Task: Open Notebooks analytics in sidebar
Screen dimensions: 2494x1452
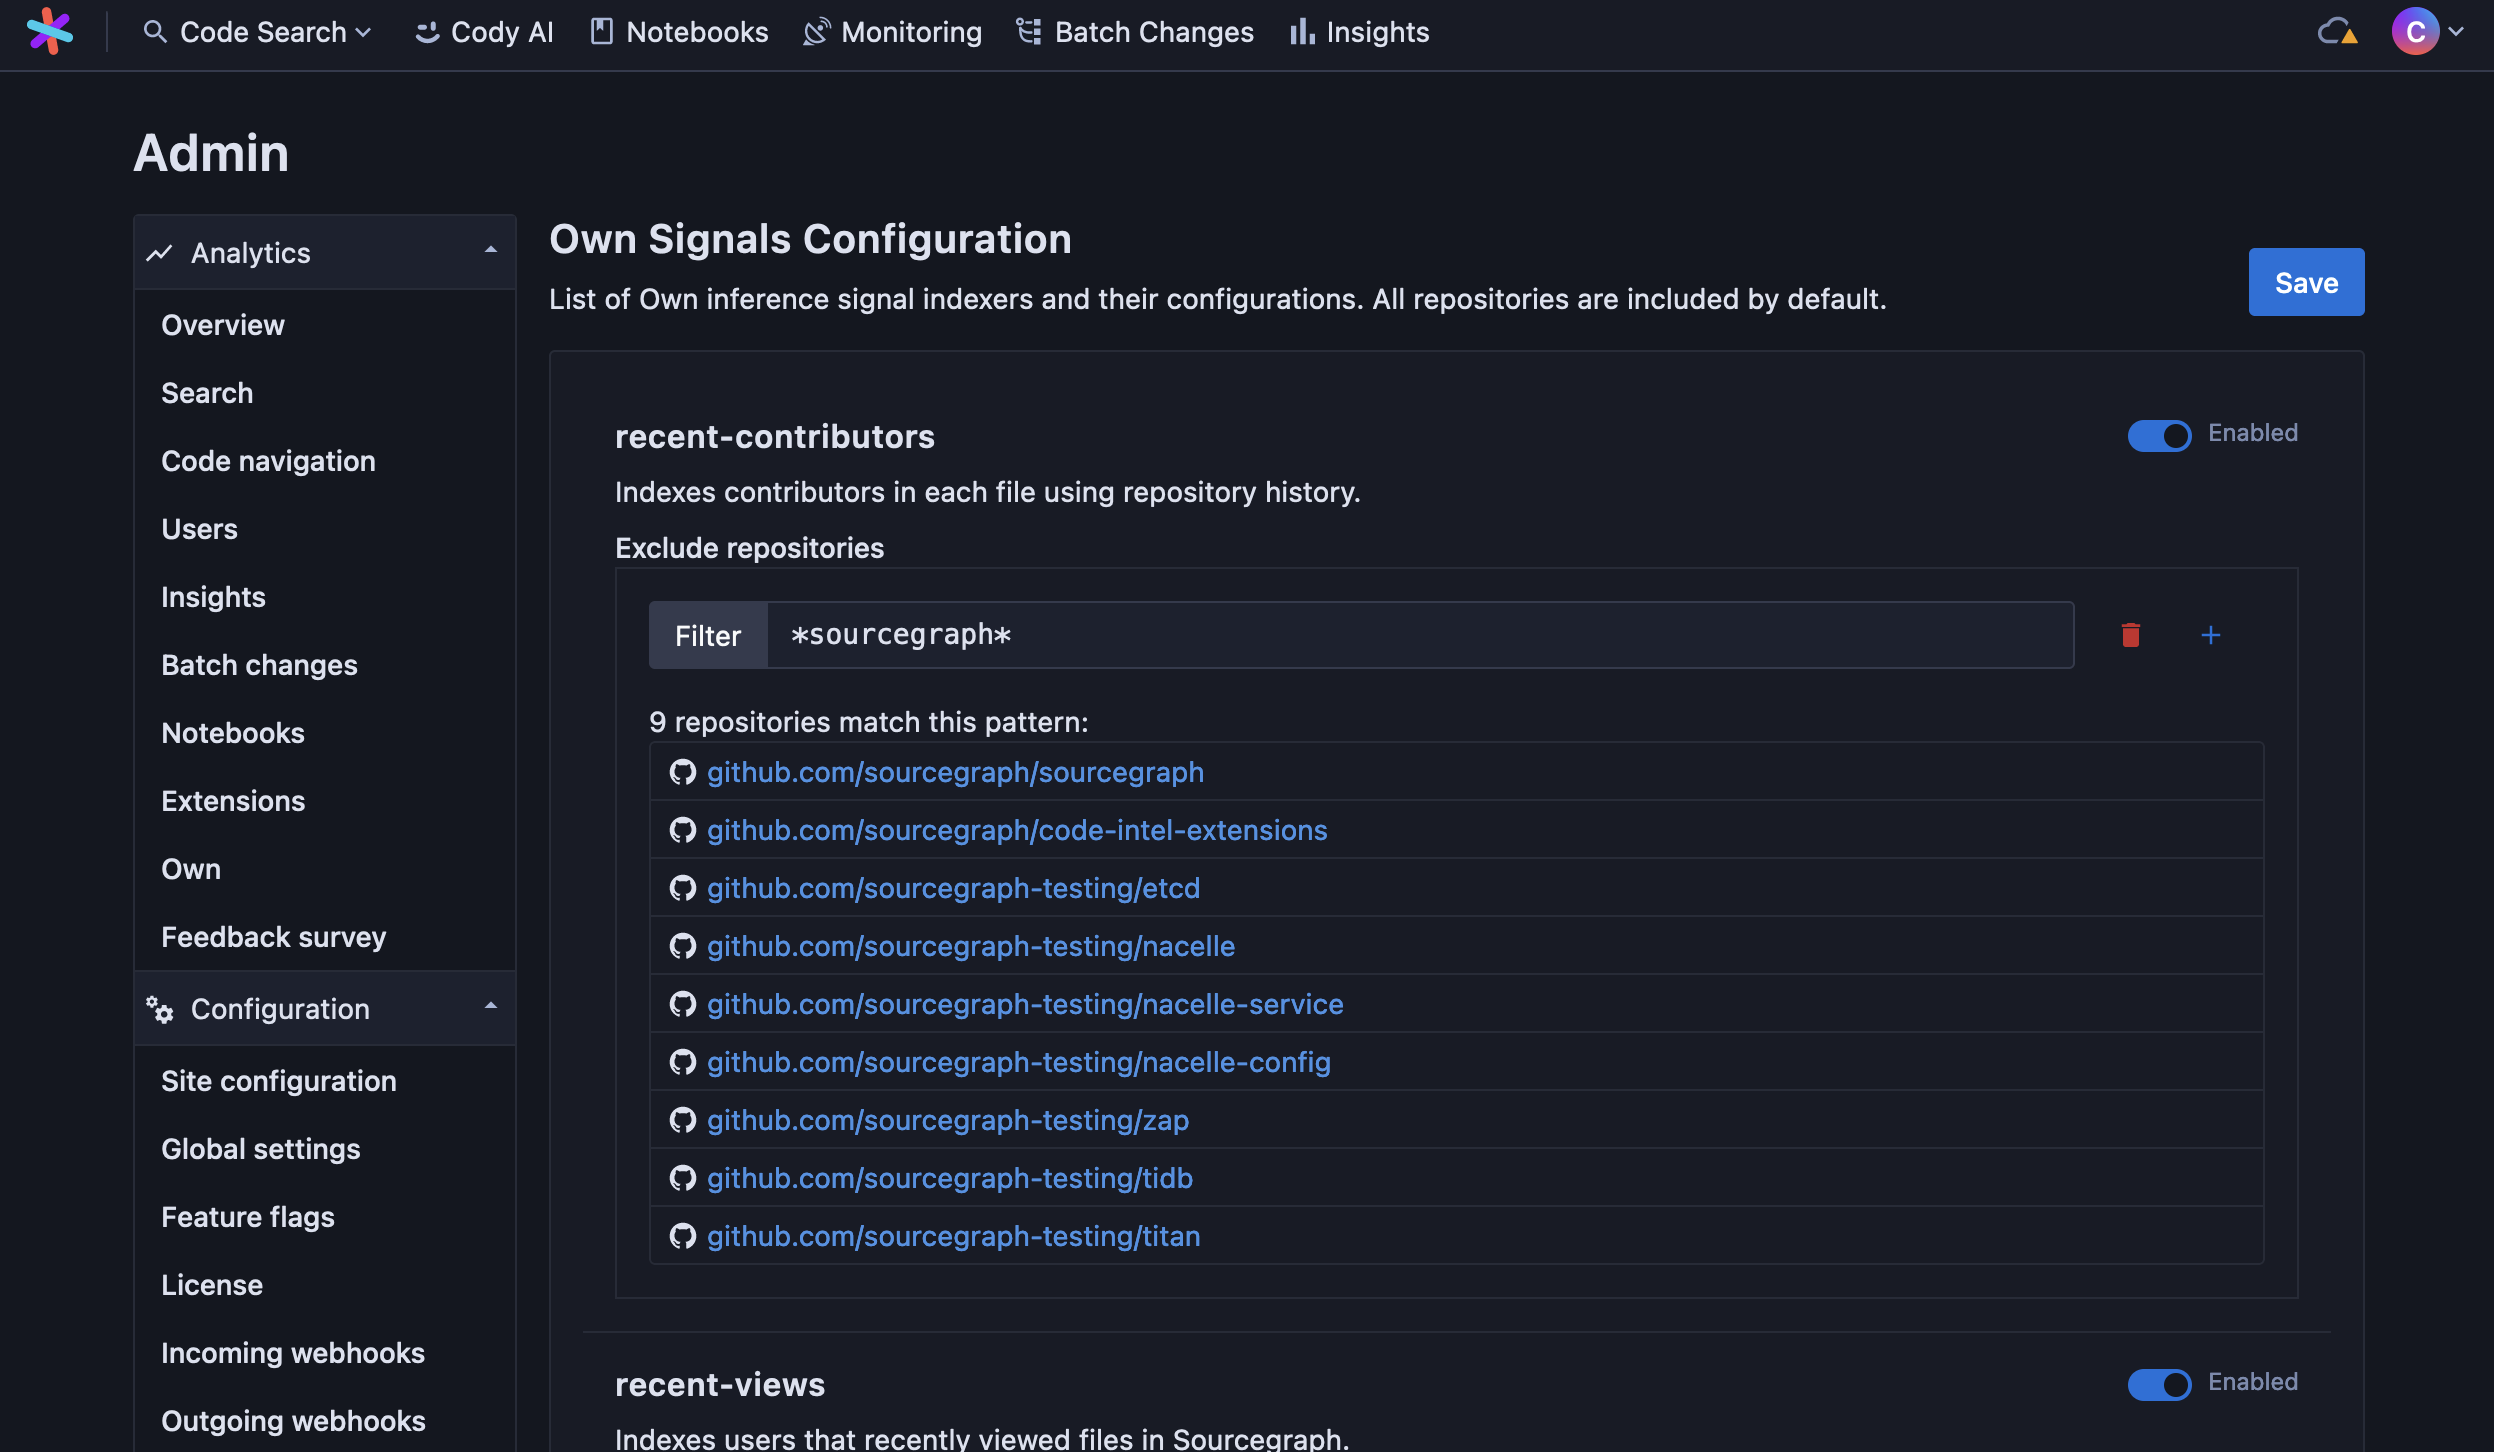Action: (233, 733)
